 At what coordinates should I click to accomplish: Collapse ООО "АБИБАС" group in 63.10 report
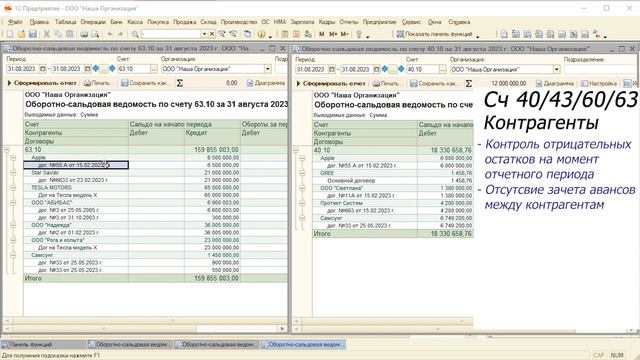click(x=13, y=202)
